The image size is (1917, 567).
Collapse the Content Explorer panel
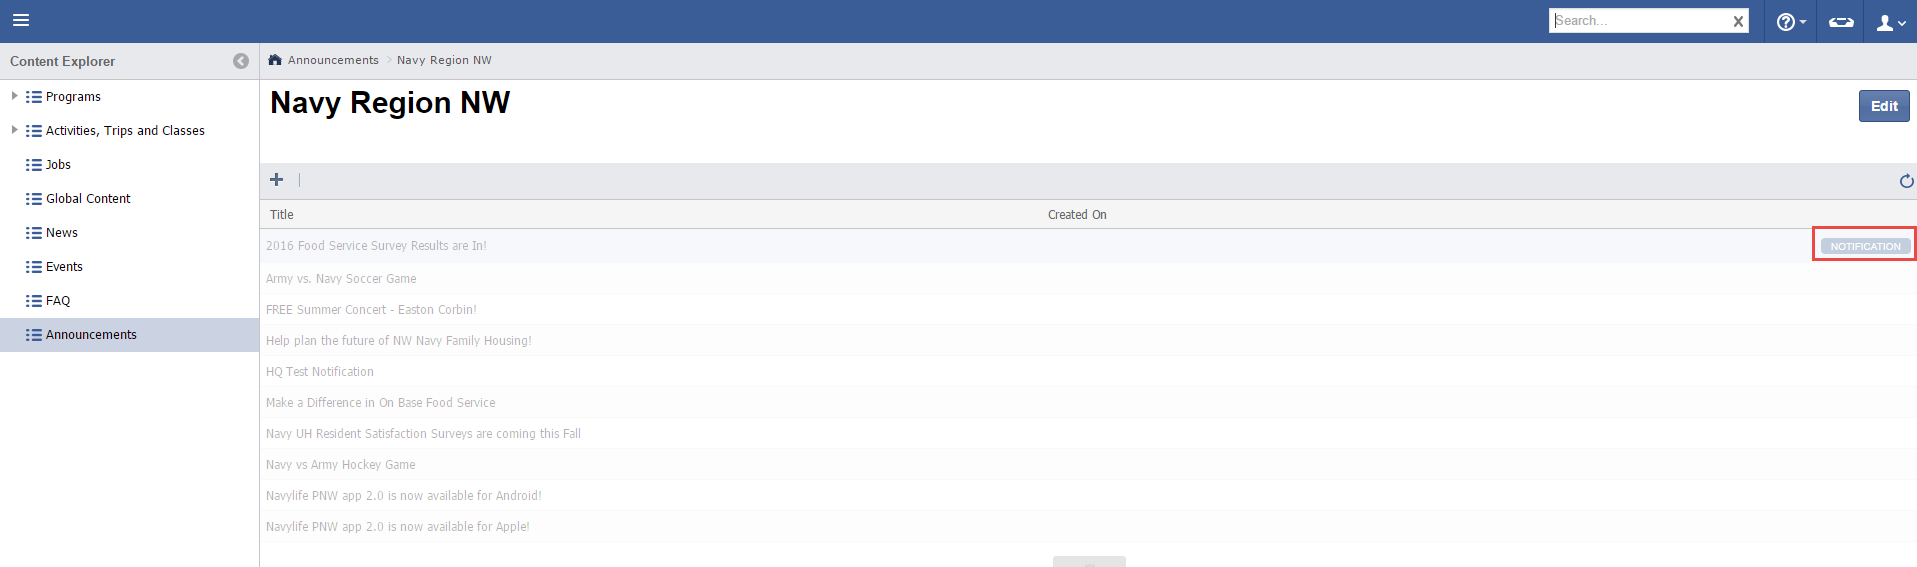coord(241,61)
